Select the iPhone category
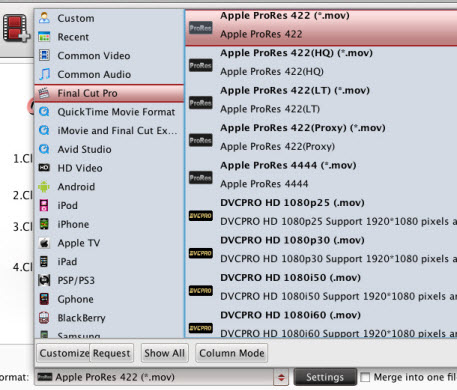Image resolution: width=457 pixels, height=390 pixels. click(109, 224)
